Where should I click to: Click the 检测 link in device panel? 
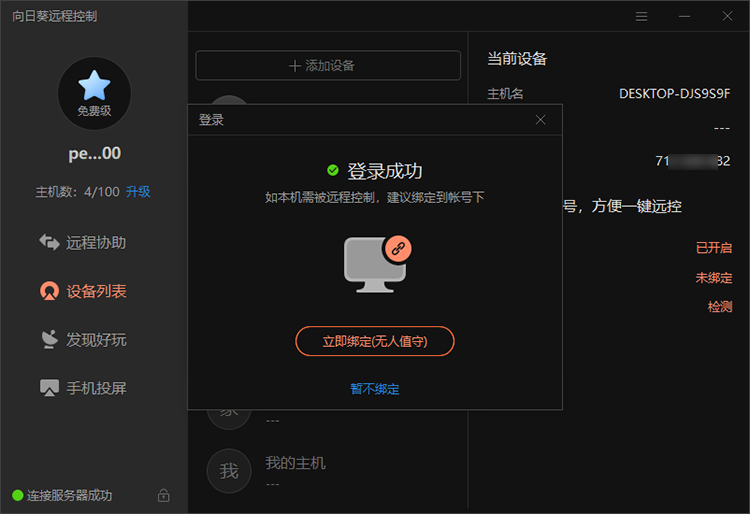(x=720, y=306)
